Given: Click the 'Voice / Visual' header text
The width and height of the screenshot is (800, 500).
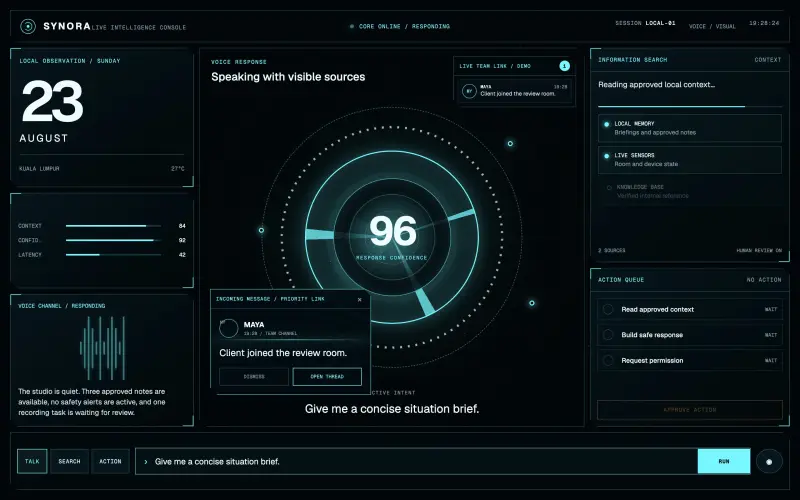Looking at the screenshot, I should coord(712,26).
